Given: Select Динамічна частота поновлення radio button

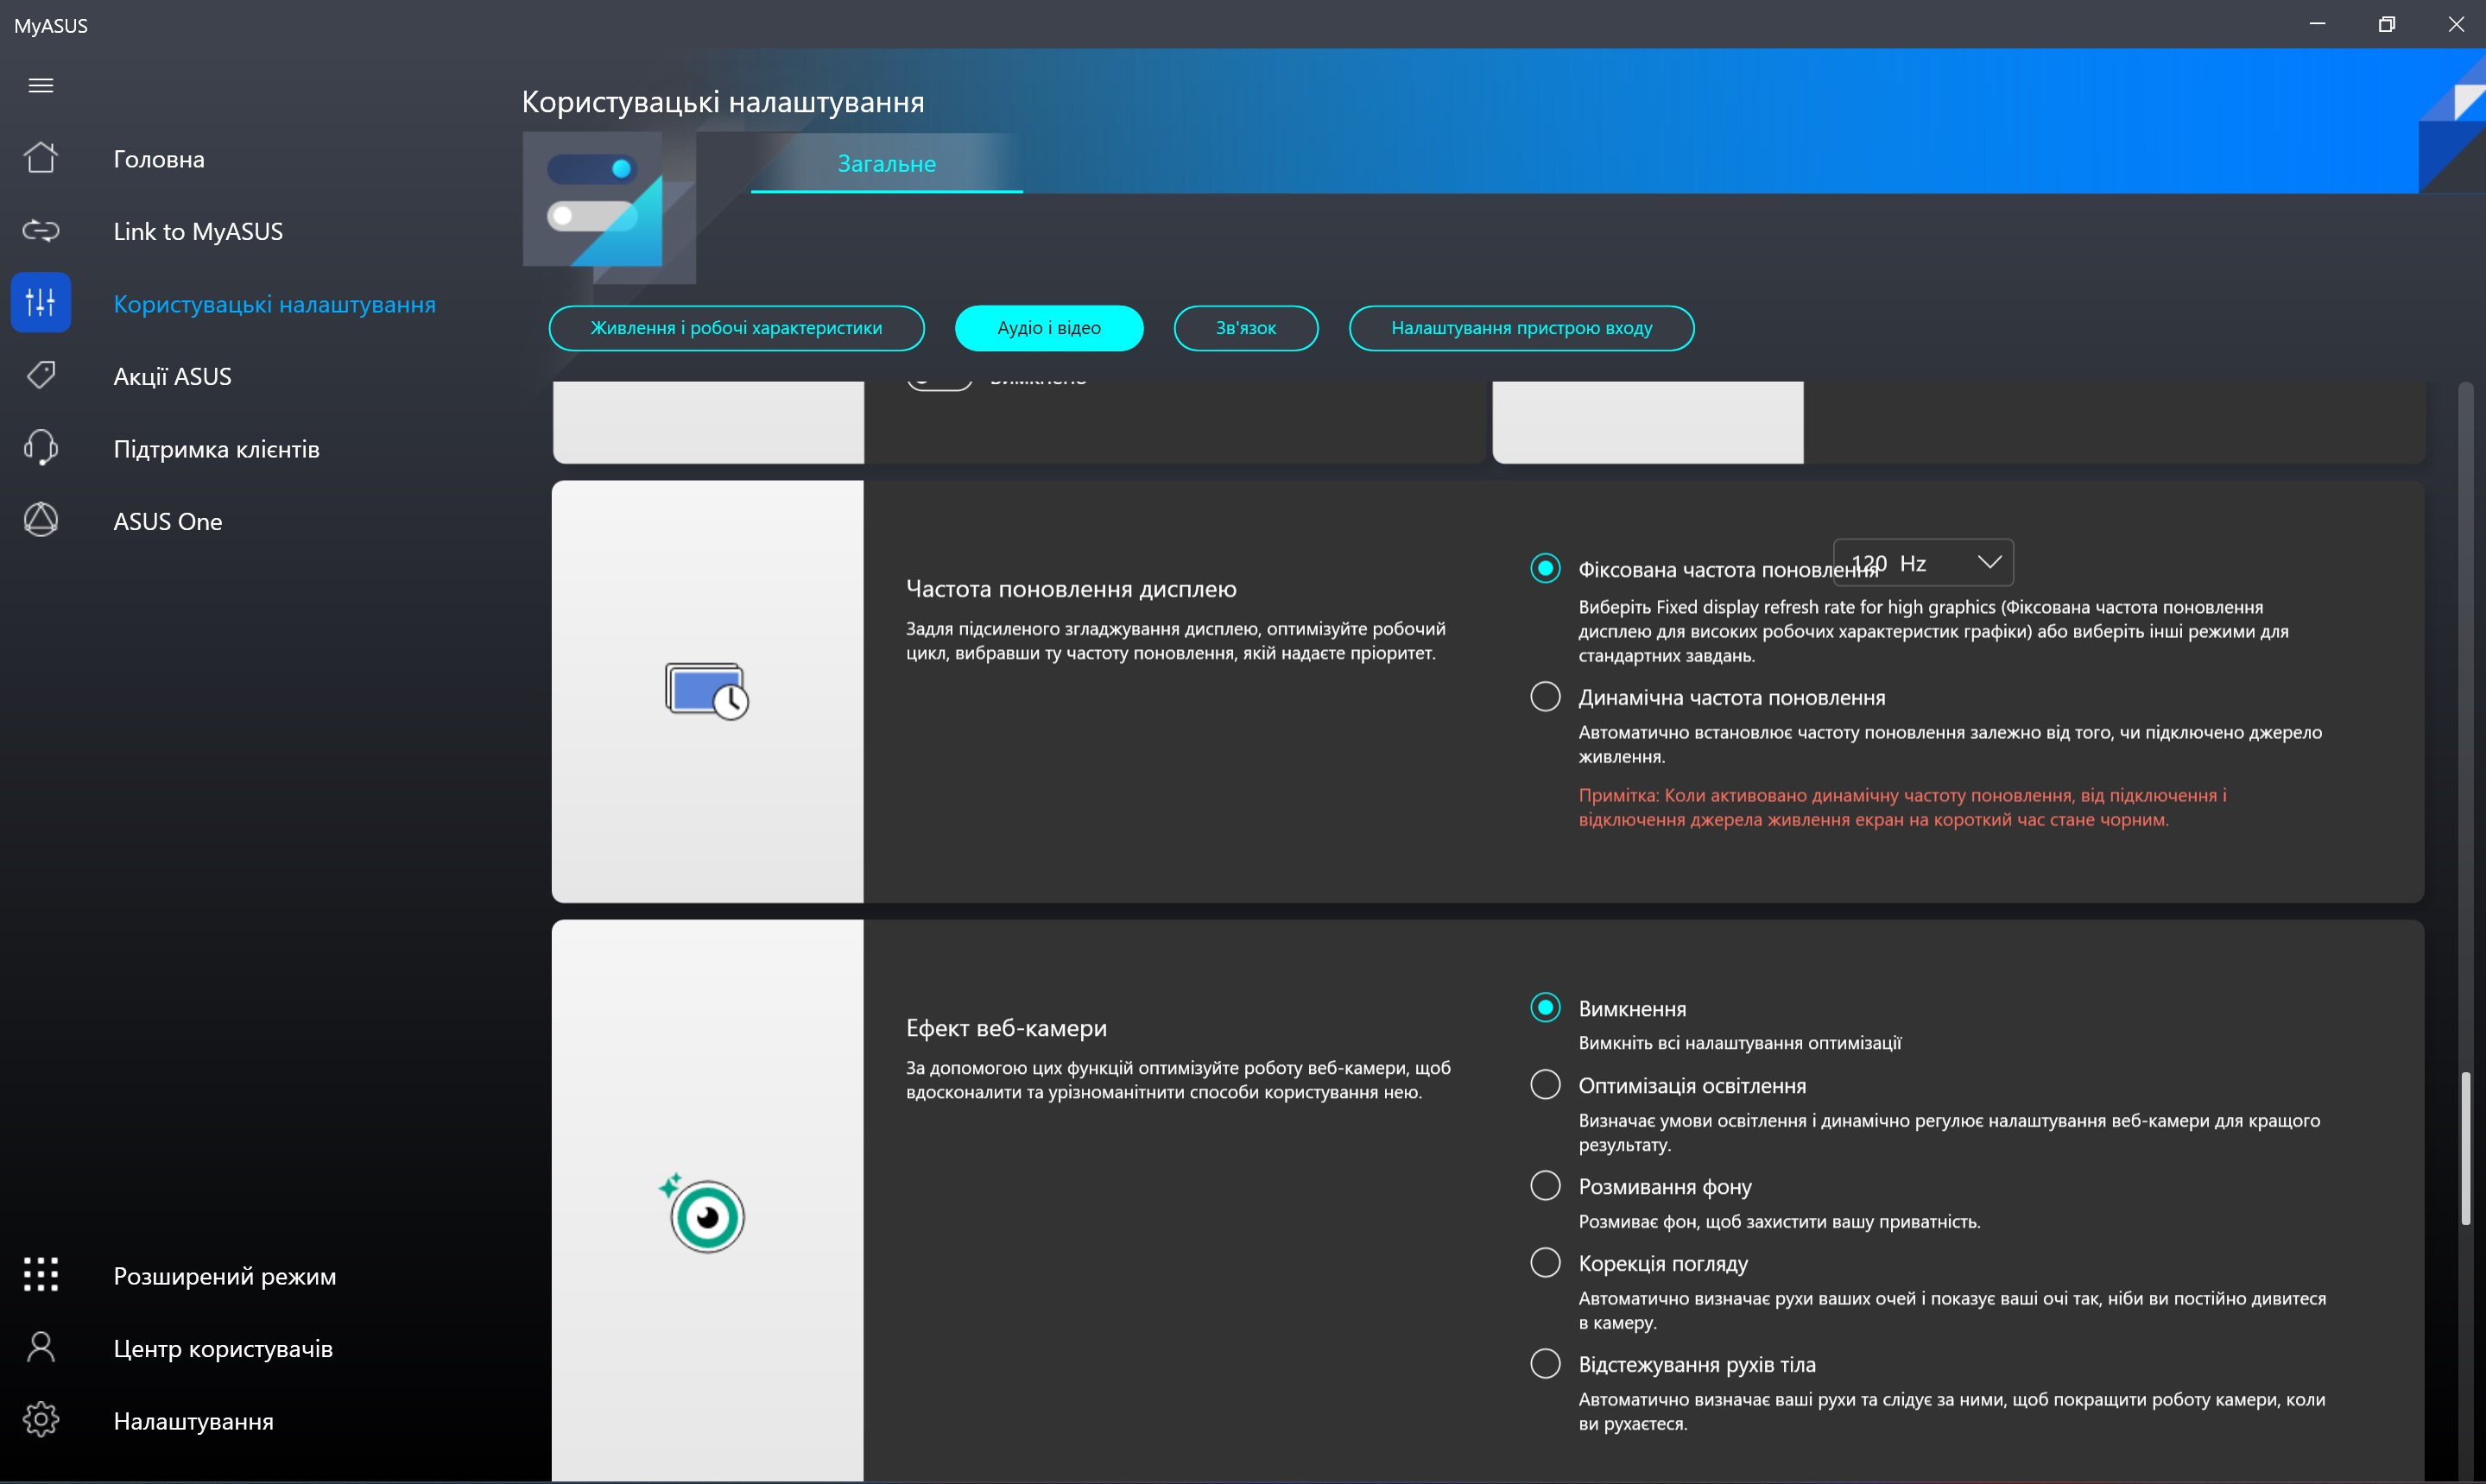Looking at the screenshot, I should pyautogui.click(x=1545, y=696).
